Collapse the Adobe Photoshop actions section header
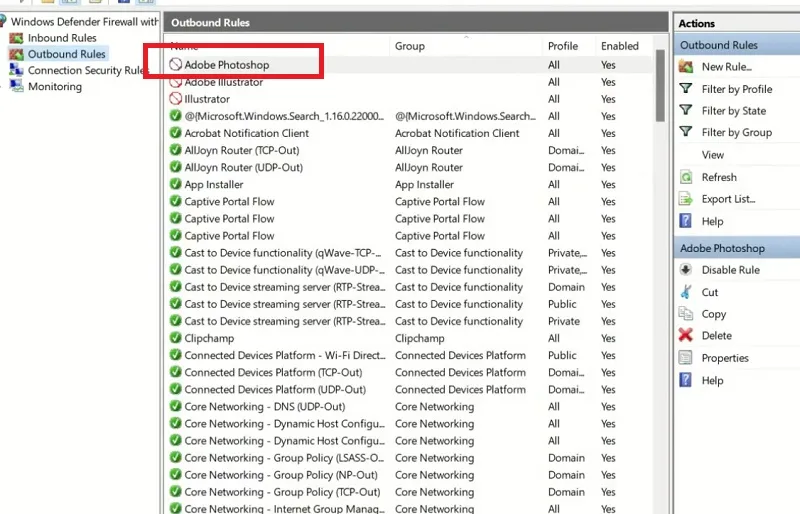The image size is (800, 514). pos(737,249)
